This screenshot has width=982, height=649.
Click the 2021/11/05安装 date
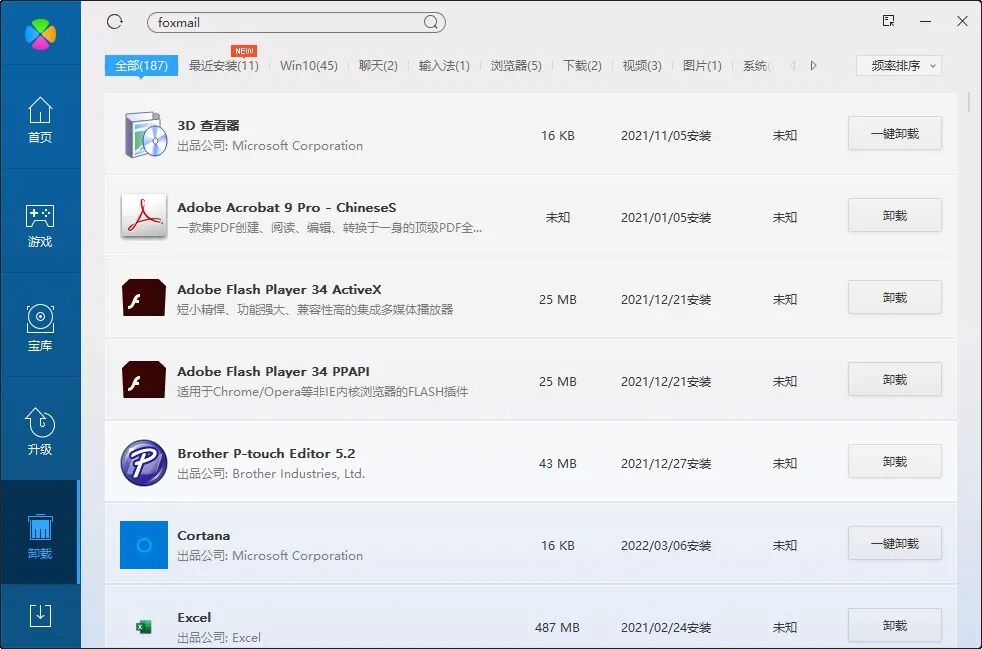coord(666,135)
